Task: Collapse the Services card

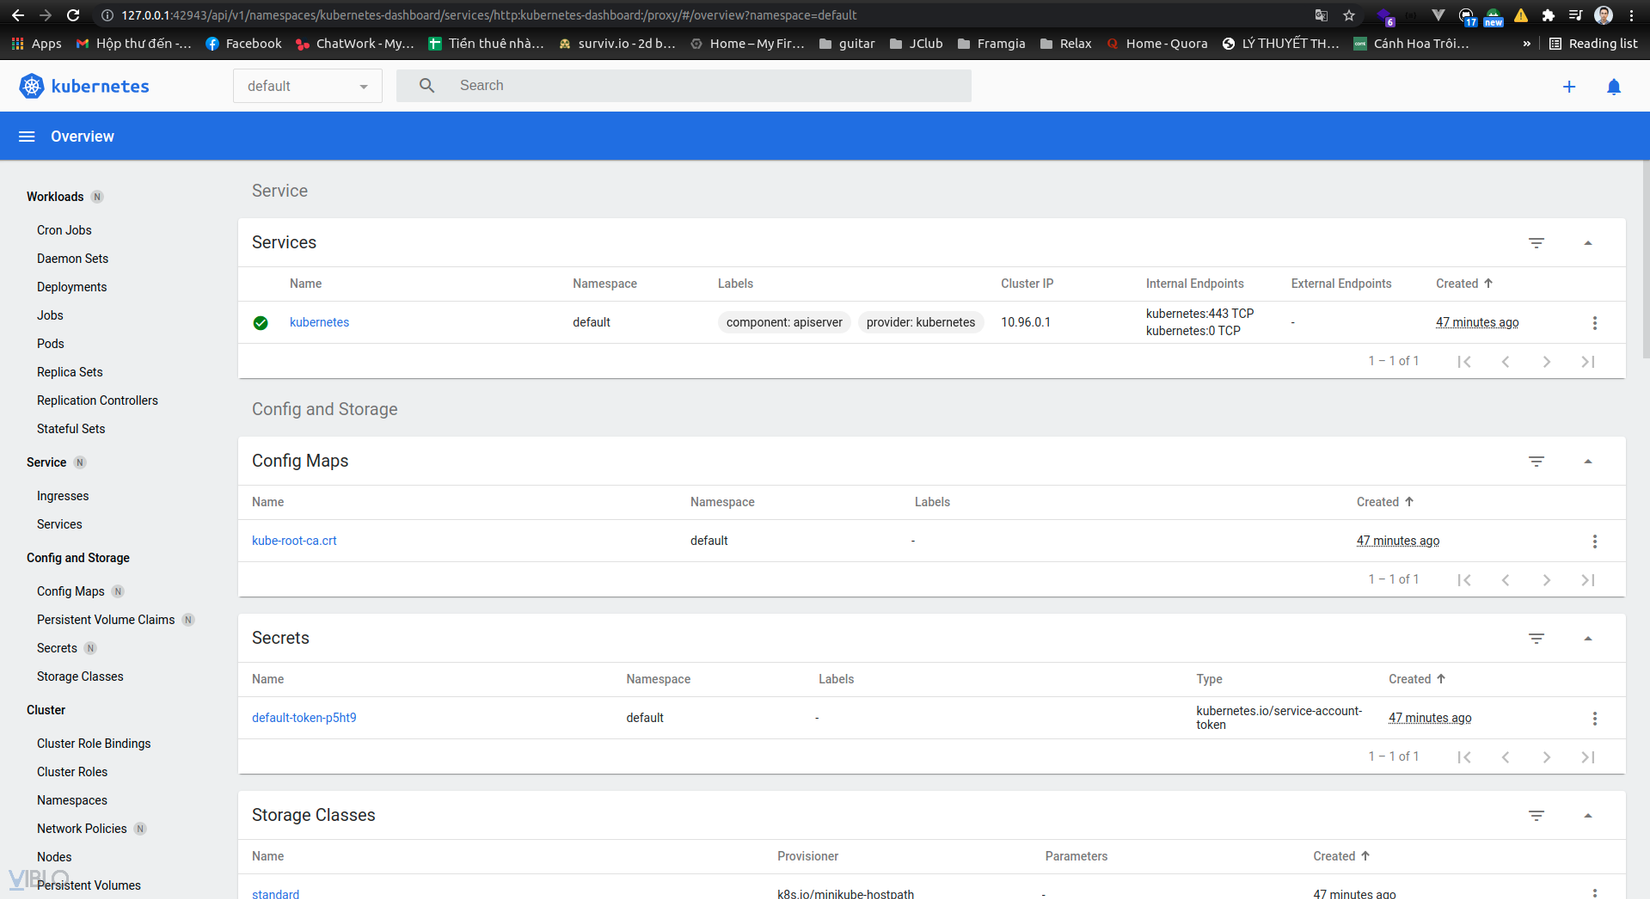Action: [1588, 243]
